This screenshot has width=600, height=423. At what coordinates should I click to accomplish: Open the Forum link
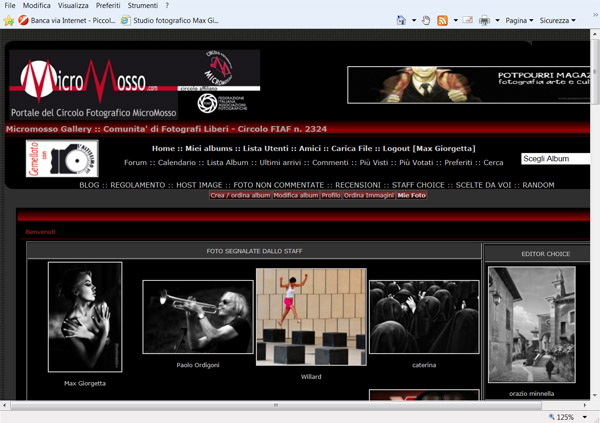click(135, 163)
